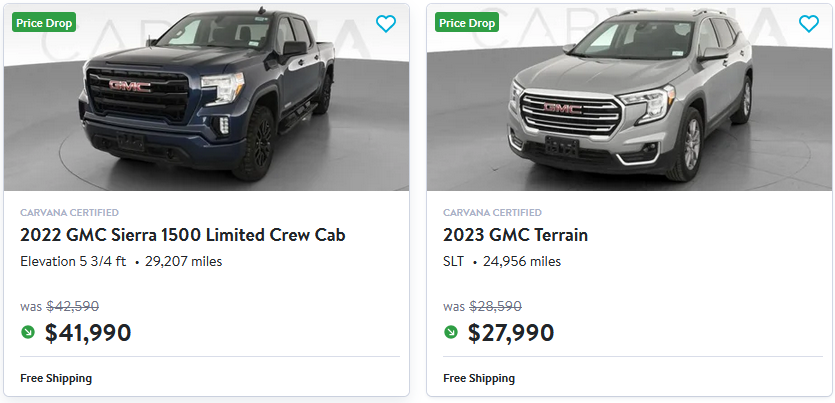Click the Terrain's $27,990 current price

coord(511,333)
